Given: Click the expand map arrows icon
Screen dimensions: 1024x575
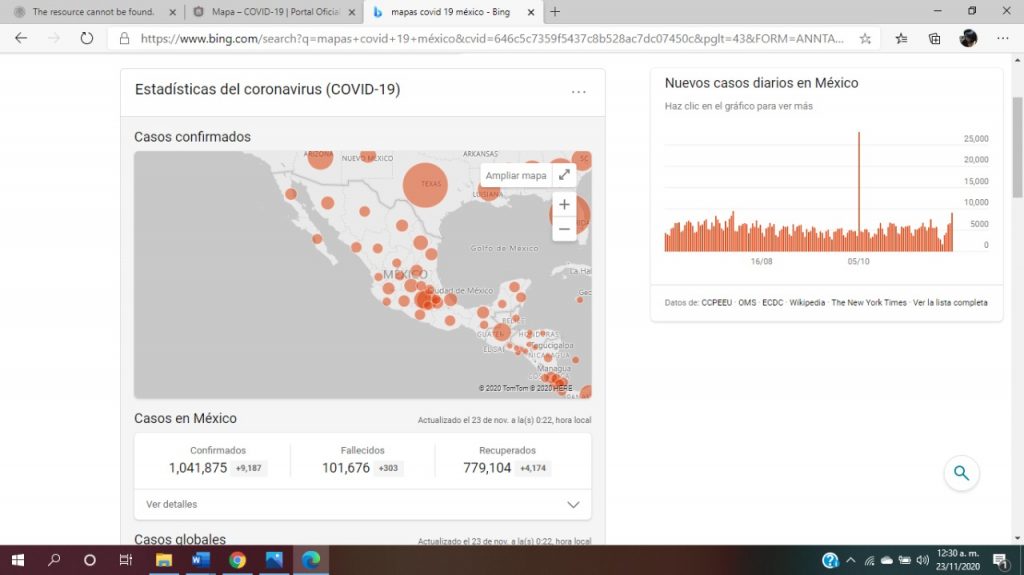Looking at the screenshot, I should tap(564, 174).
